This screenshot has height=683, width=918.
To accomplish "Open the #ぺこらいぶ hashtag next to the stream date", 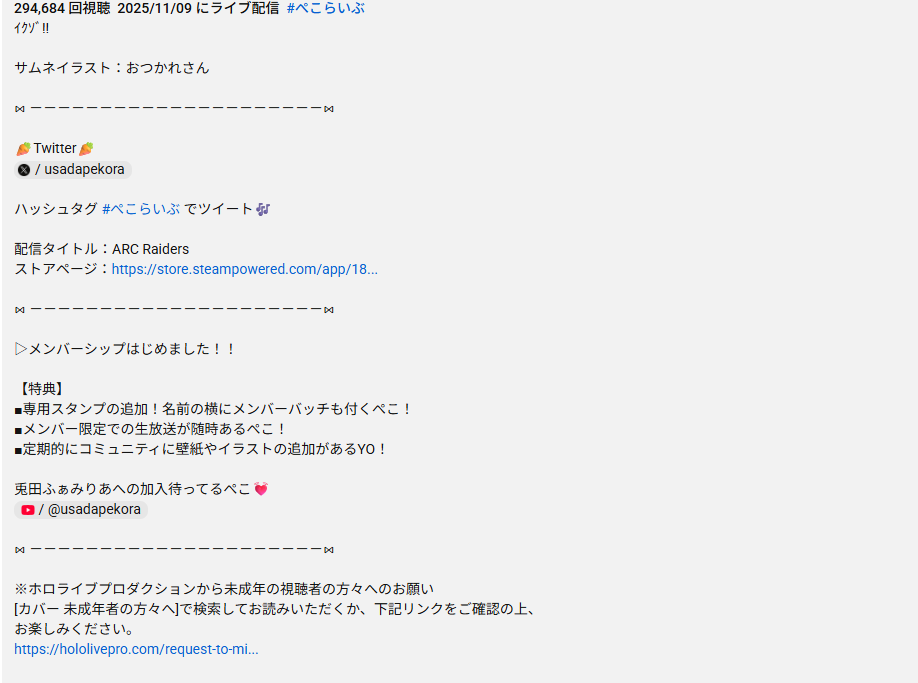I will [326, 8].
